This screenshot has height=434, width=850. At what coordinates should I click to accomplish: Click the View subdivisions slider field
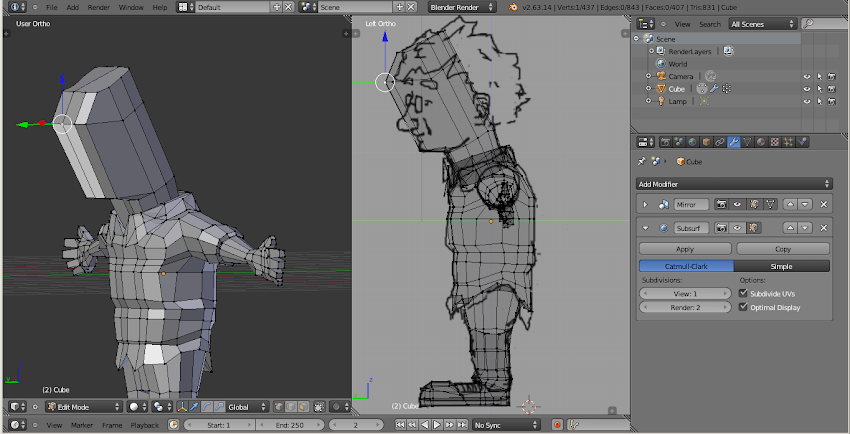[685, 294]
